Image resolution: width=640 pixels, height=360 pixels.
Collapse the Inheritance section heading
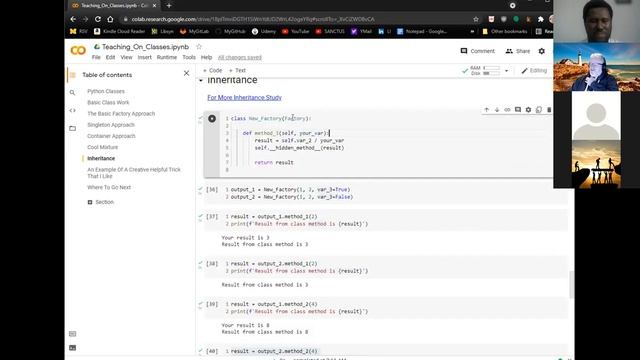[201, 80]
